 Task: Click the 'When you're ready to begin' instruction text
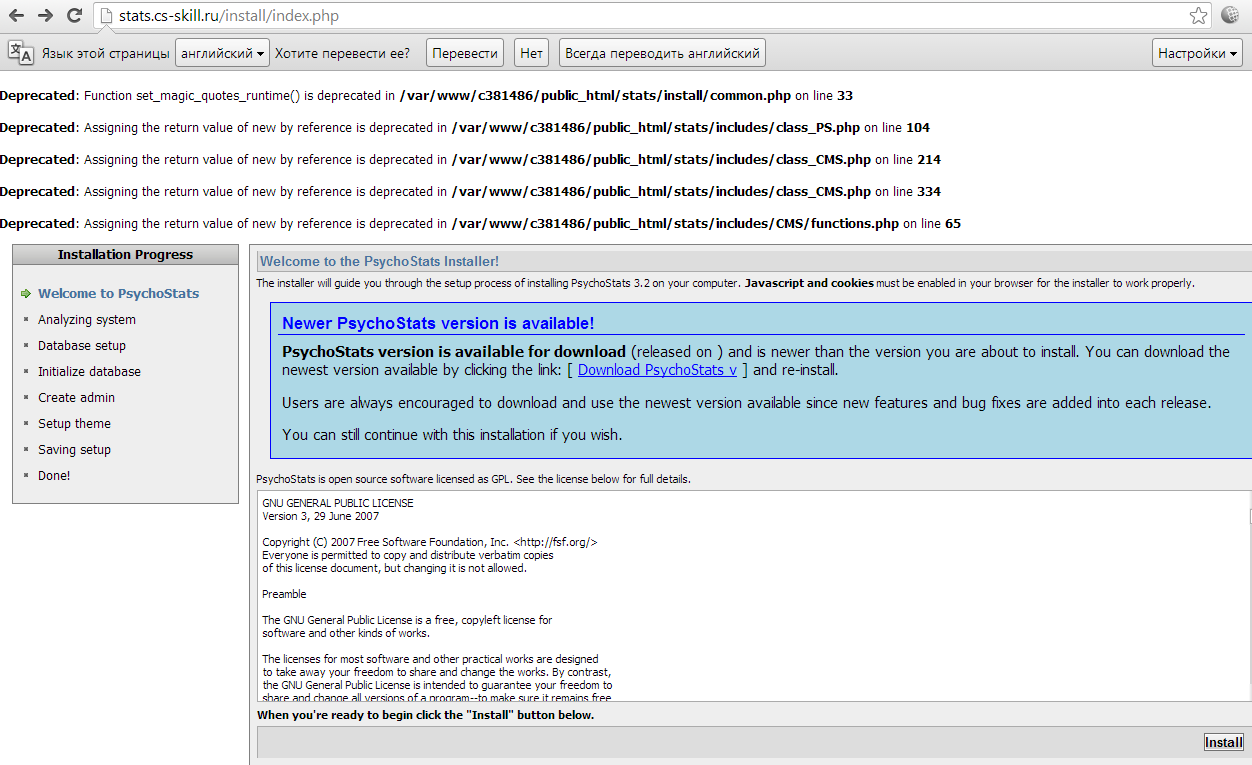coord(425,715)
